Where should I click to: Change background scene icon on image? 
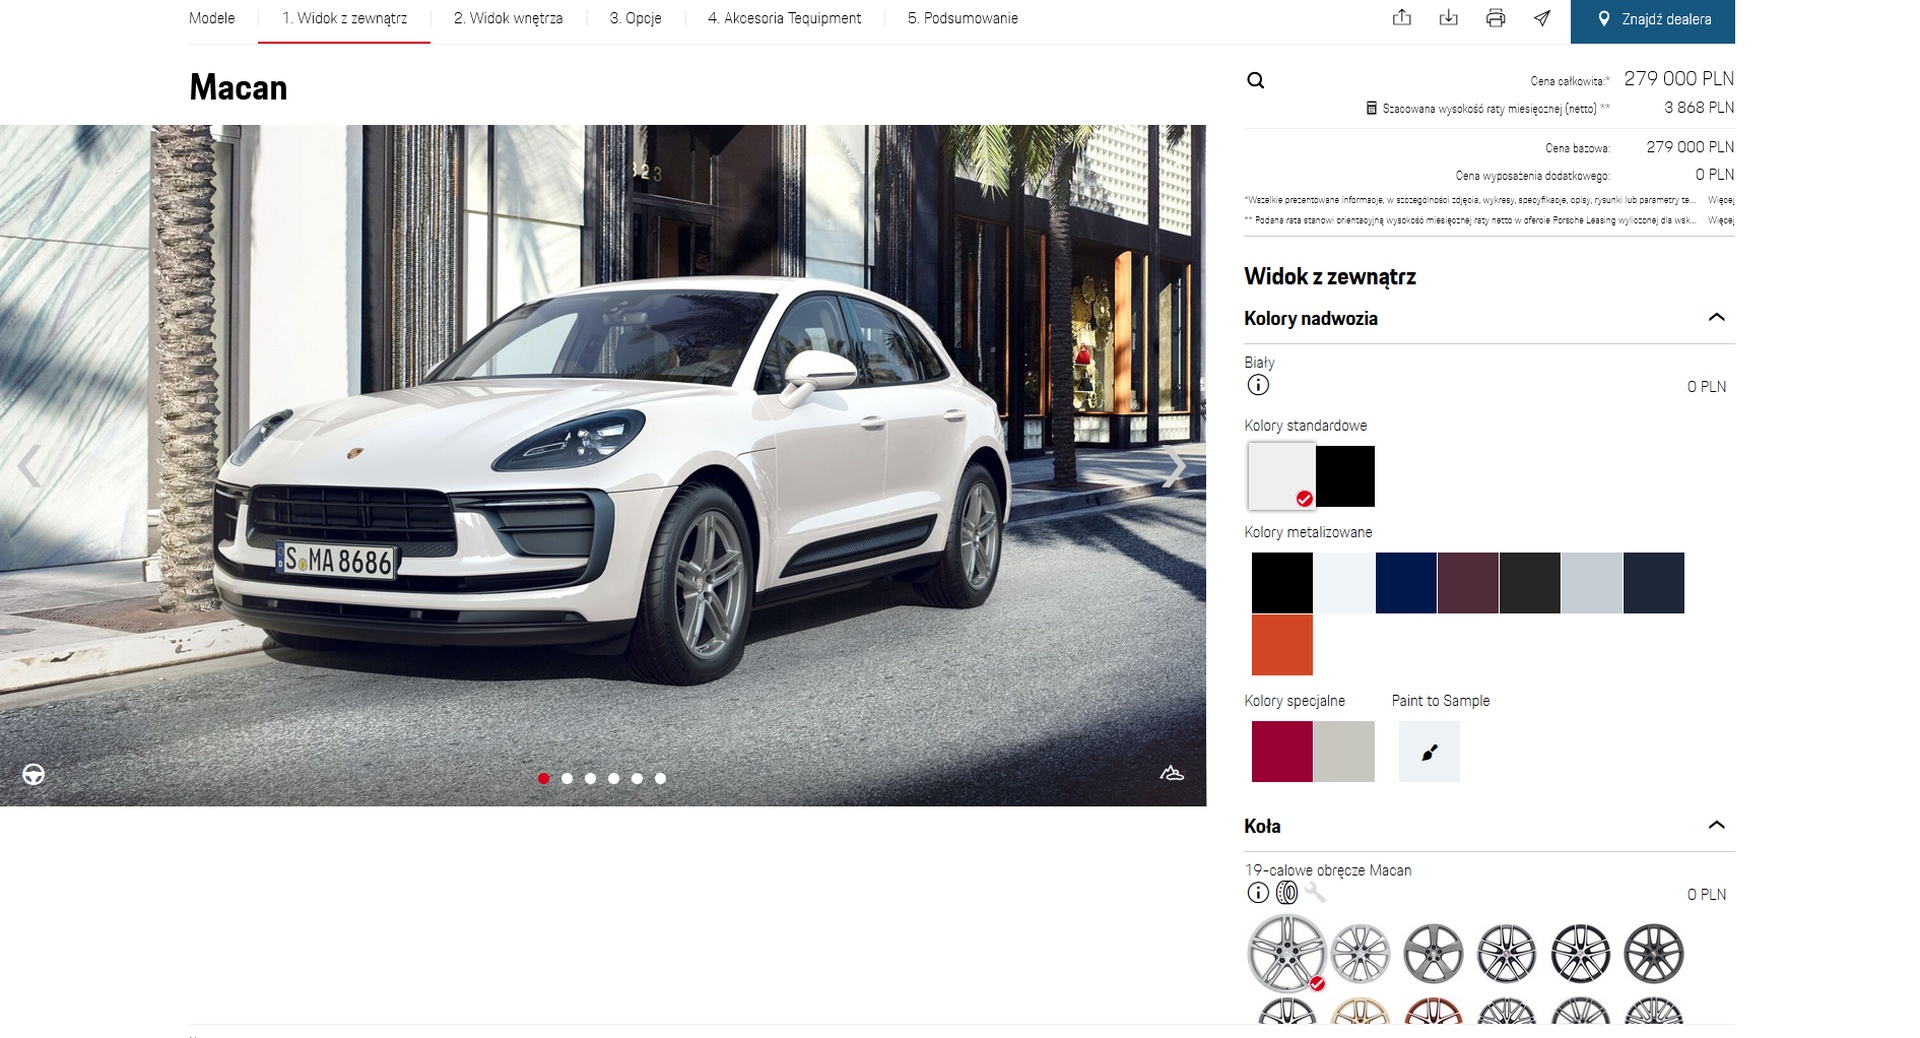(x=1172, y=773)
